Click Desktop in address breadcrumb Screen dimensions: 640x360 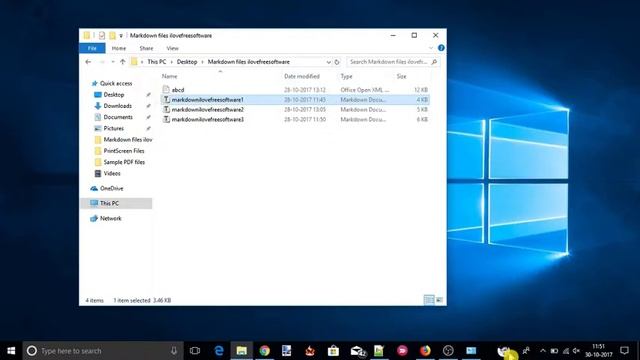(187, 62)
